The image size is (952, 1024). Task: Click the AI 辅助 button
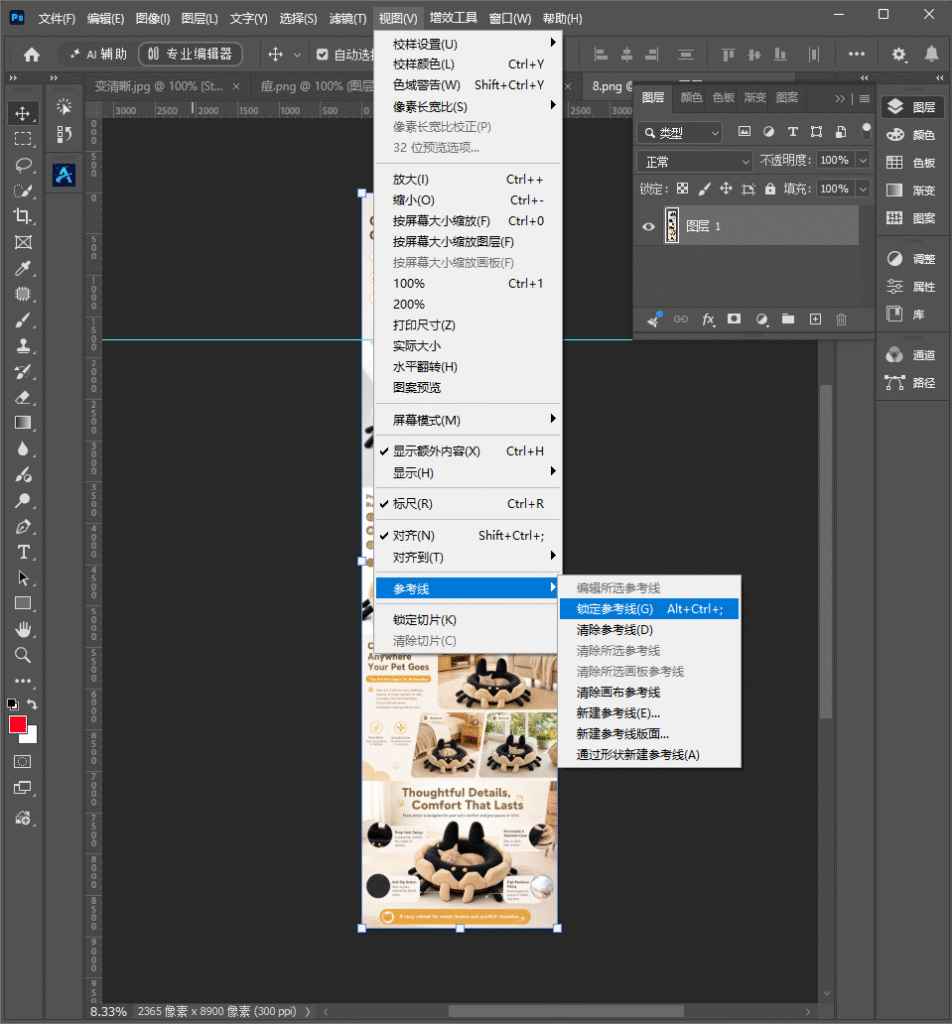98,54
